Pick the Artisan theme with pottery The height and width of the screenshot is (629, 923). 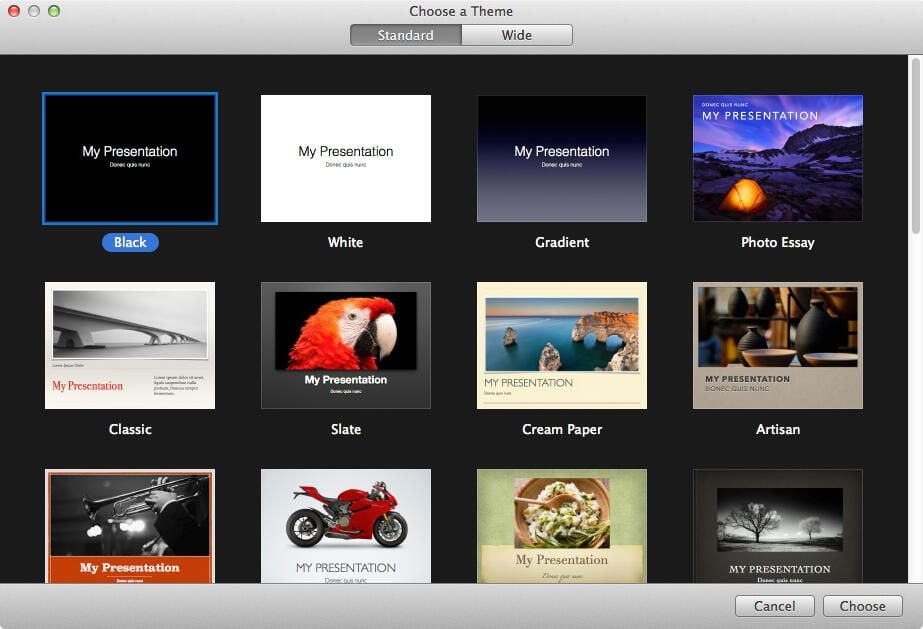[778, 345]
